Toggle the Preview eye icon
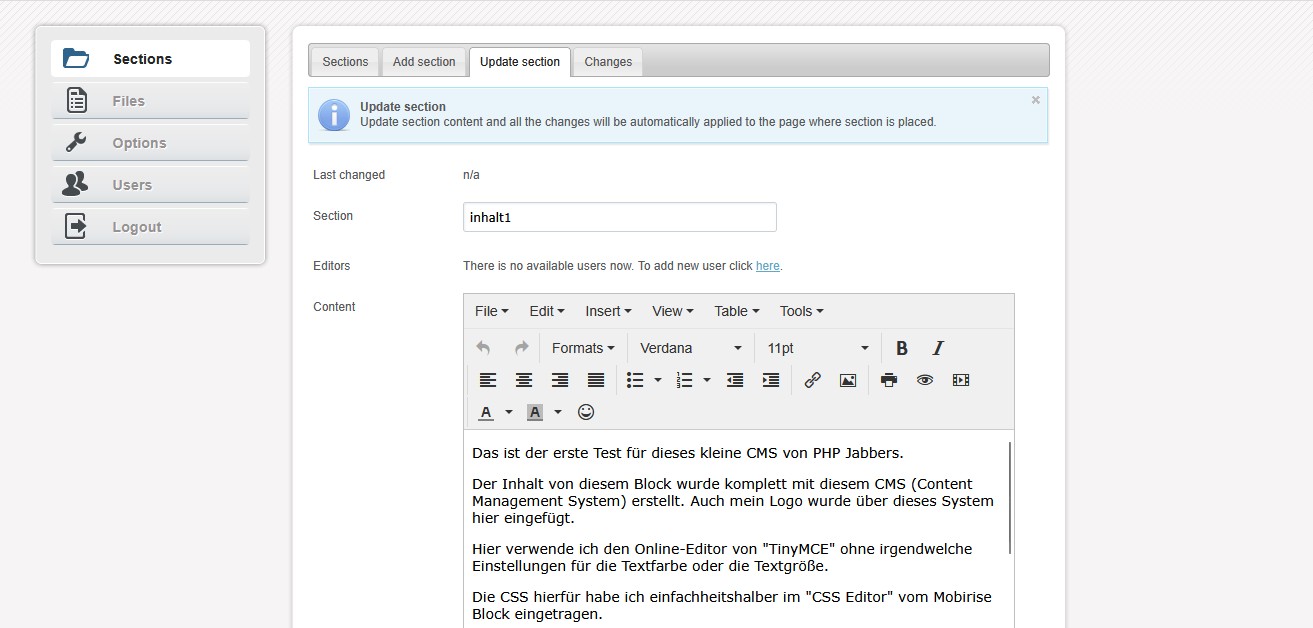This screenshot has height=628, width=1313. 925,380
